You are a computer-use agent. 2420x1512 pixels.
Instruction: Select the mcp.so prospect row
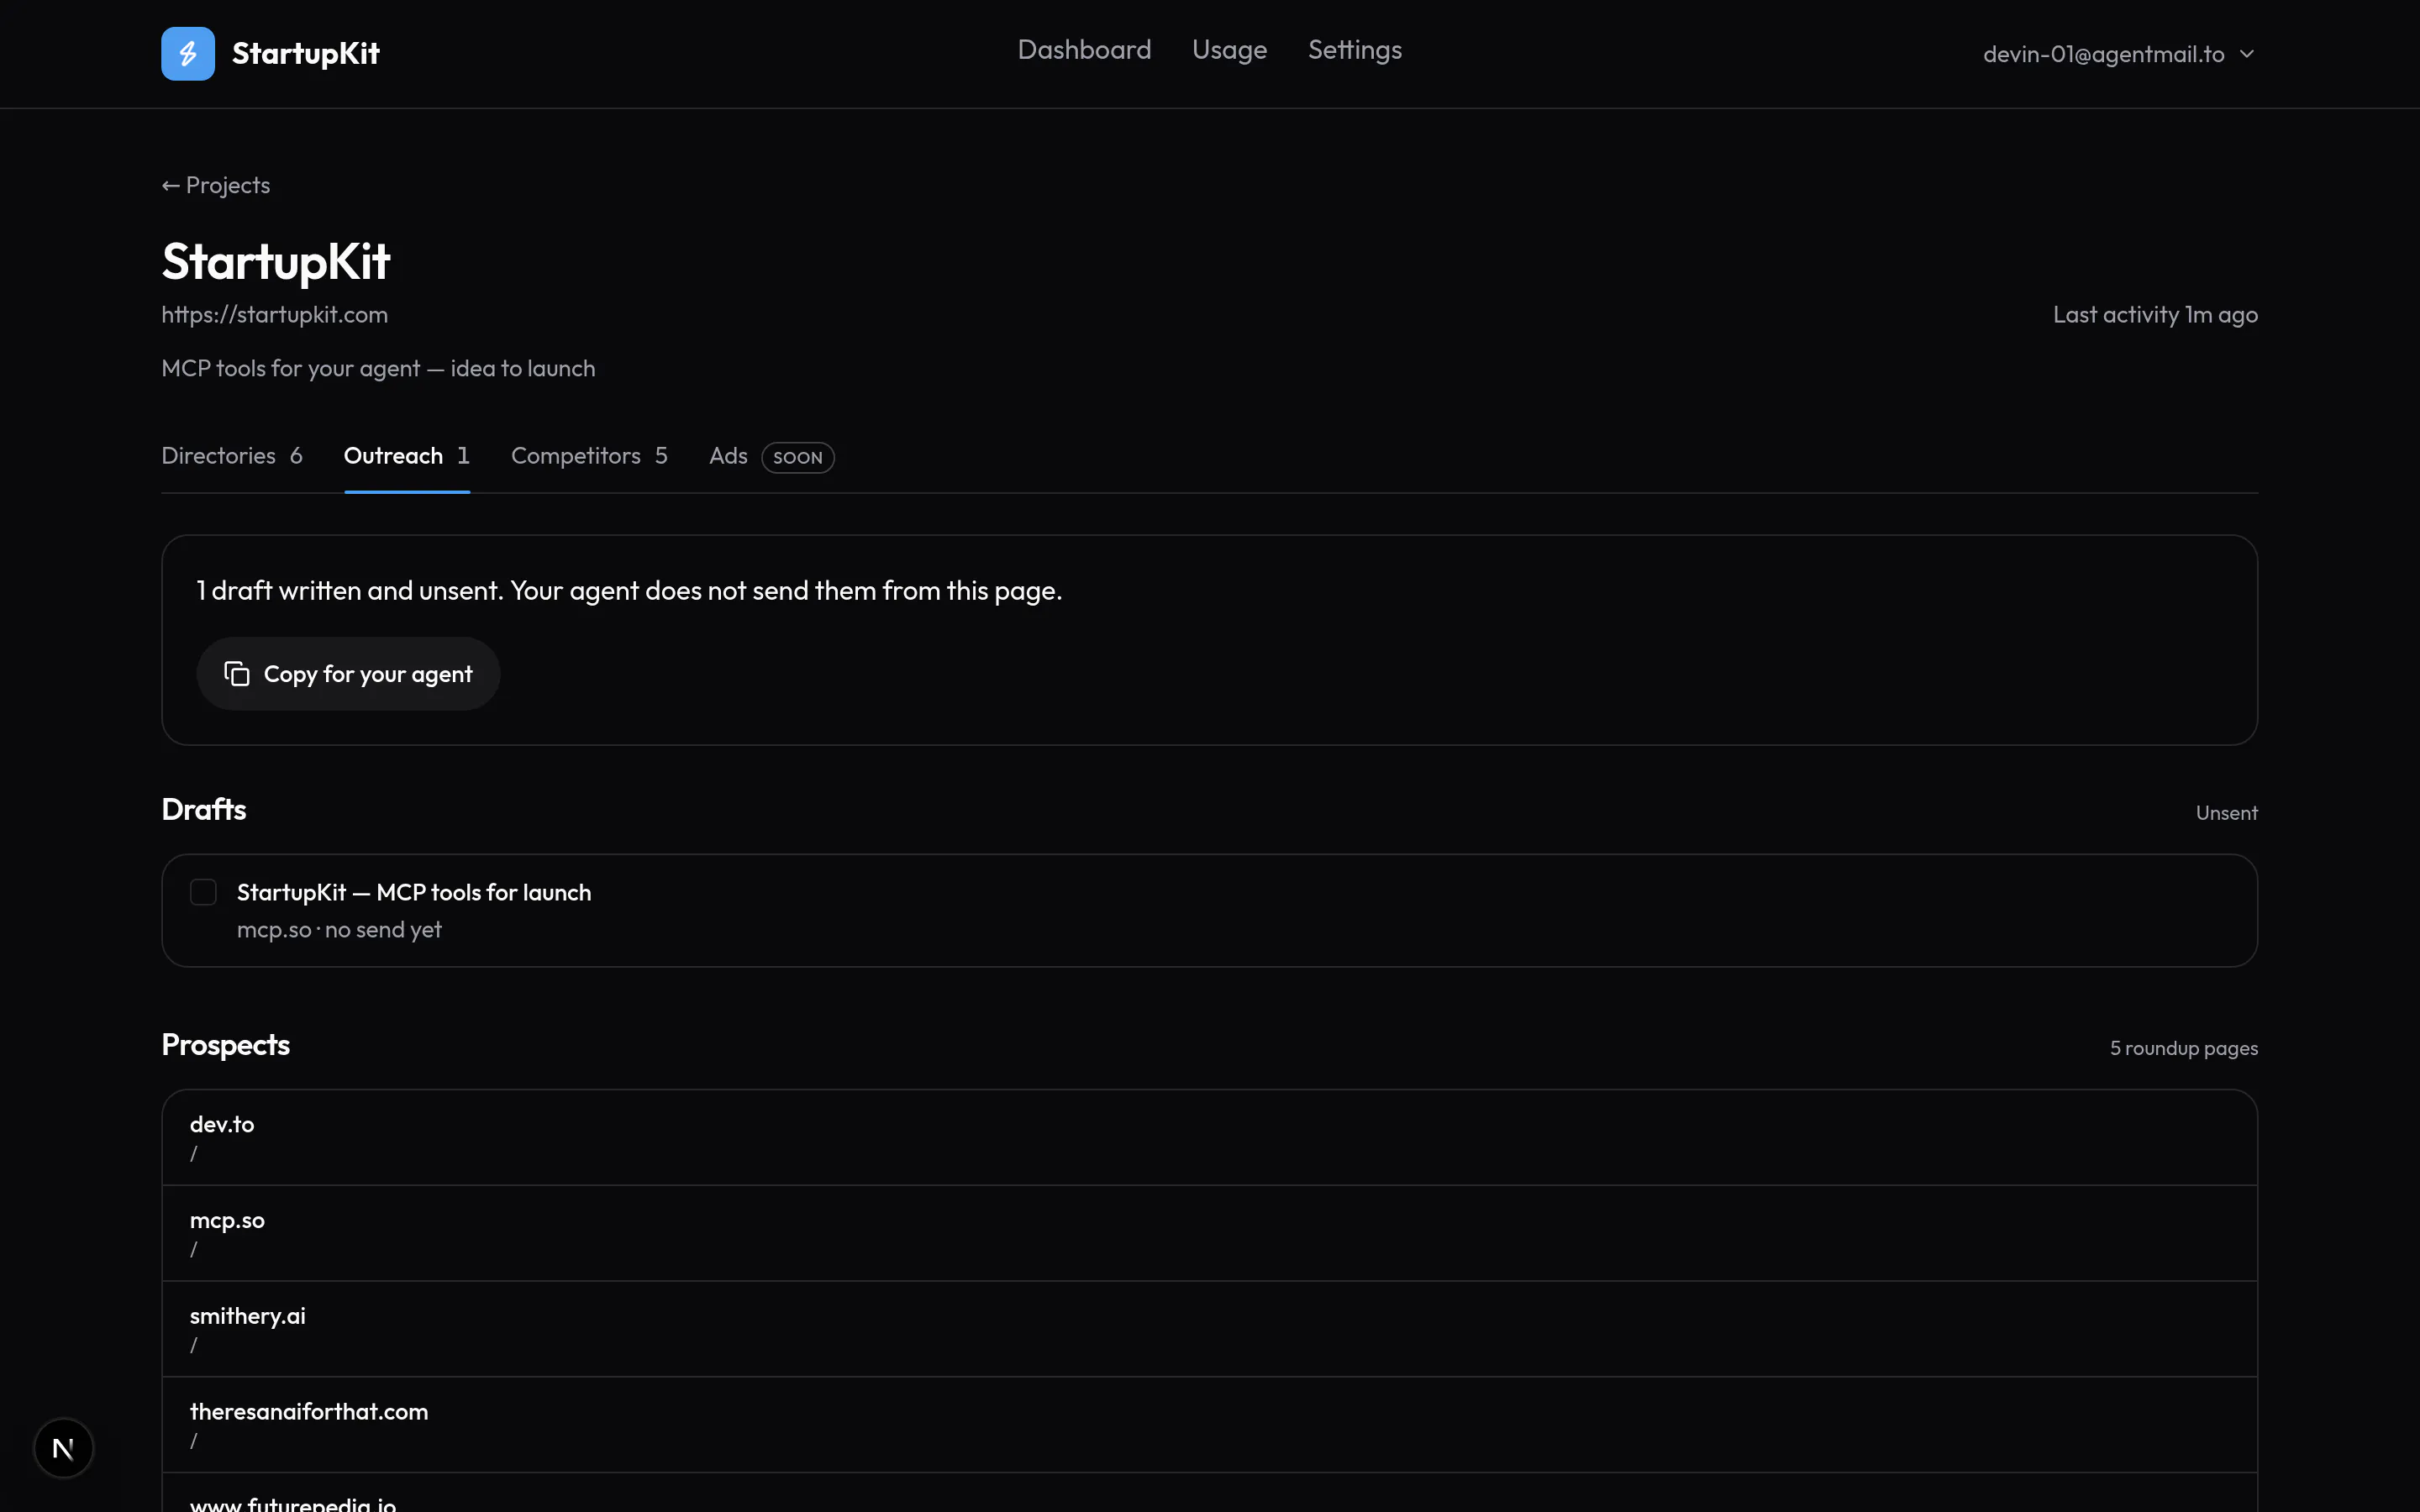pyautogui.click(x=1209, y=1233)
